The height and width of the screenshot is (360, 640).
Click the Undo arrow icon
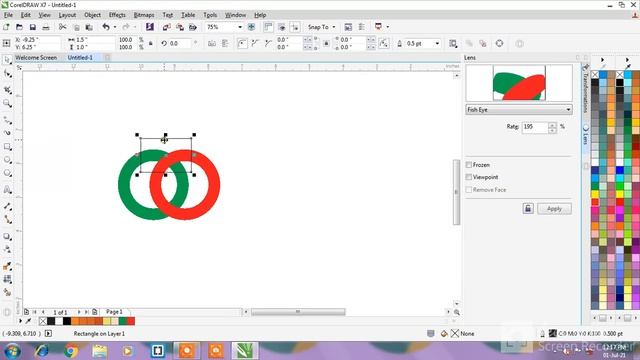(106, 27)
